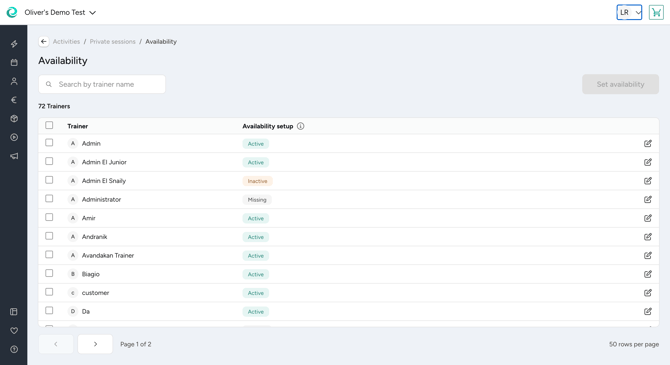
Task: Click the help question-mark sidebar icon
Action: (x=14, y=349)
